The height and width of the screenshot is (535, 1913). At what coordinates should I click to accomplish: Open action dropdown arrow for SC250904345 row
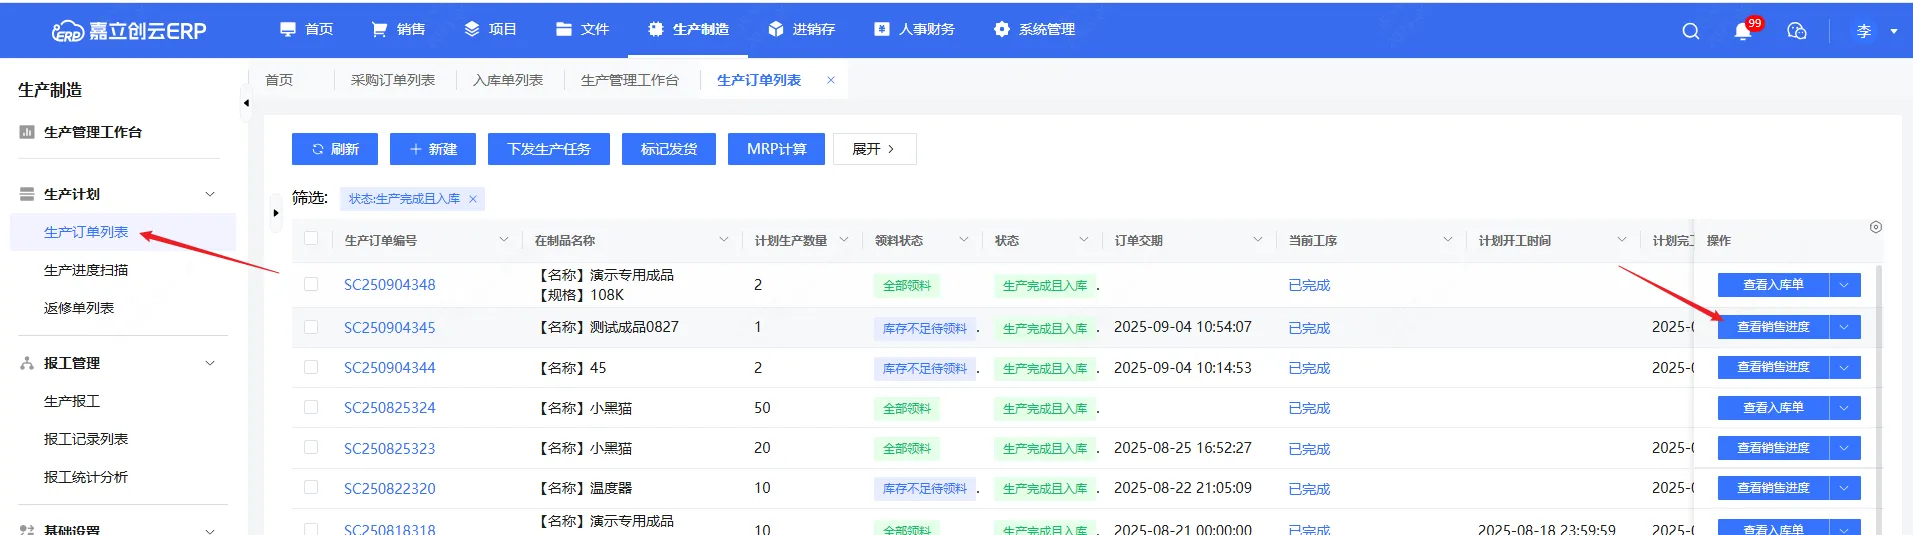pos(1845,327)
